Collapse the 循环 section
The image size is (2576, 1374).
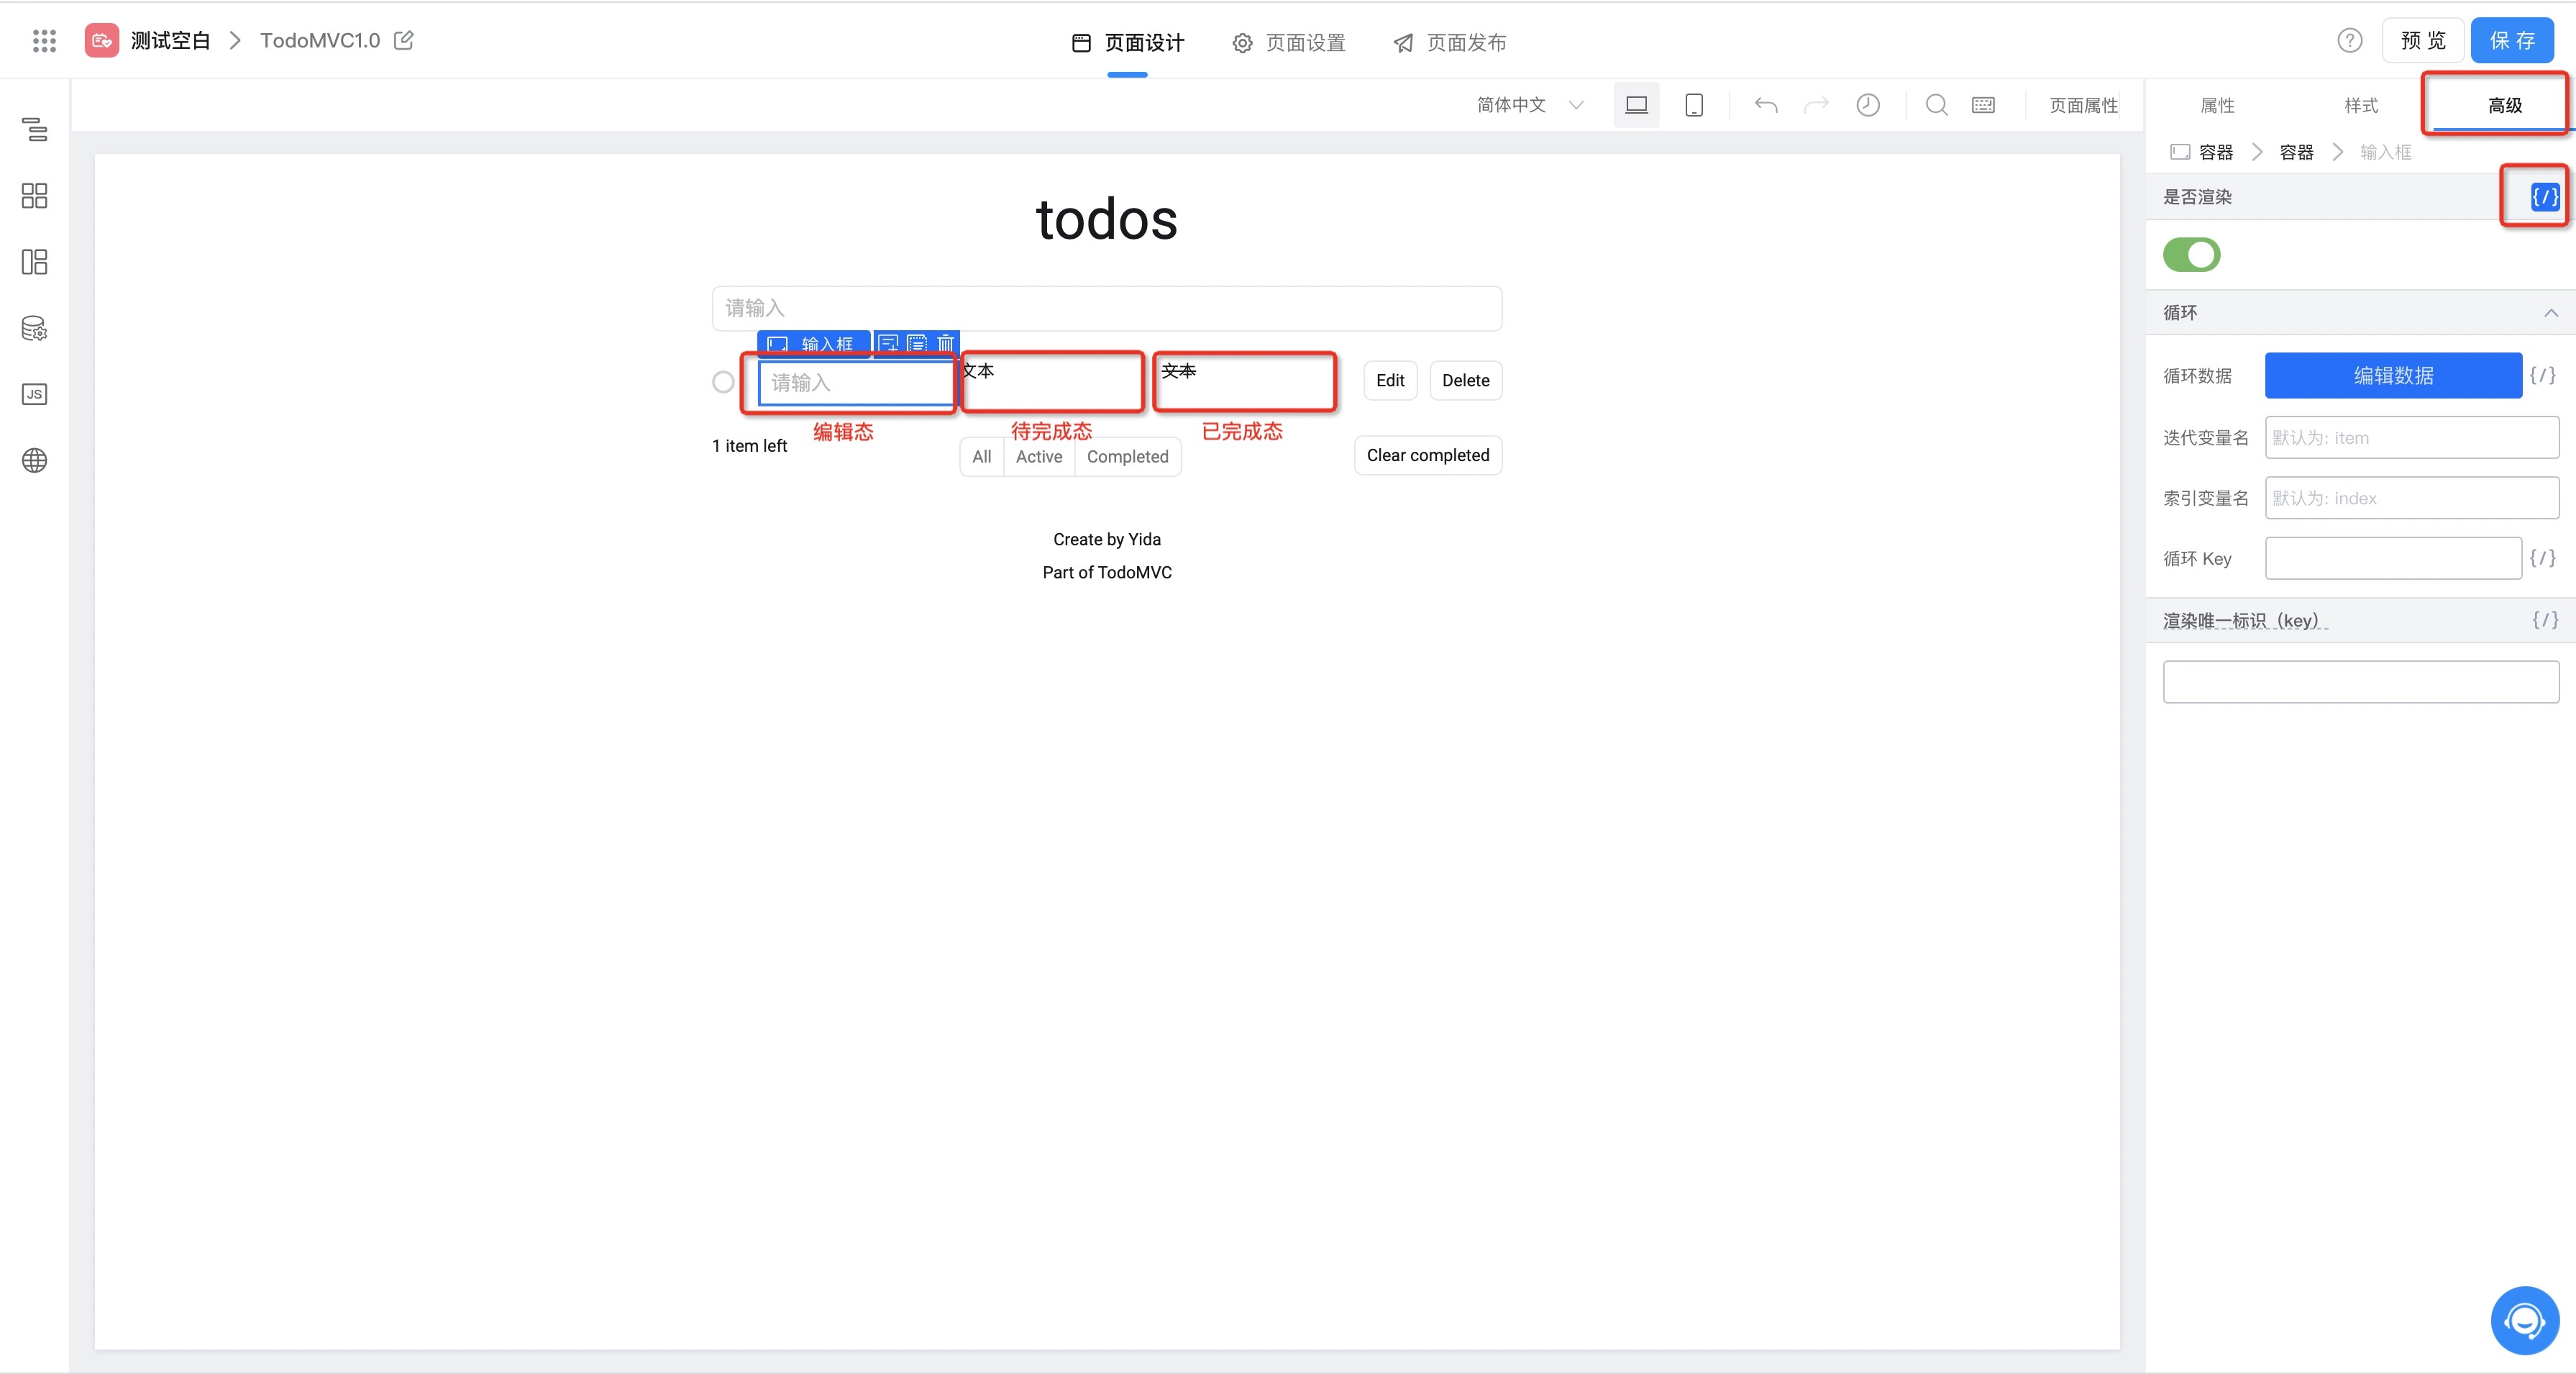click(2551, 313)
